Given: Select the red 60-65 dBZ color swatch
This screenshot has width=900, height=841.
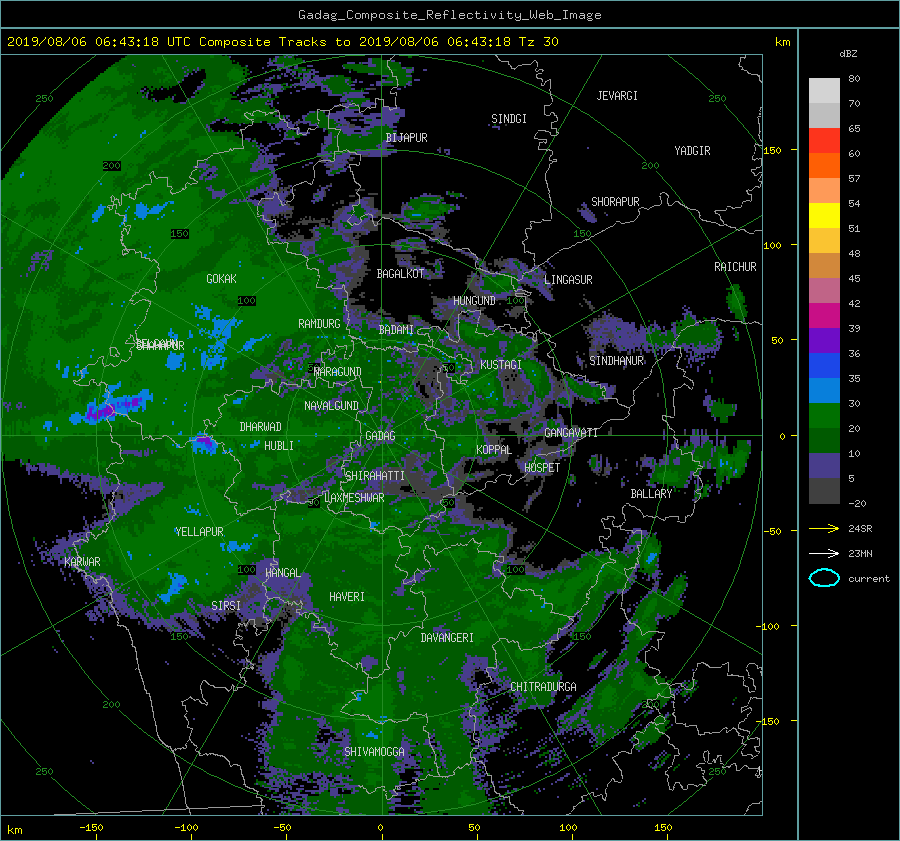Looking at the screenshot, I should click(824, 141).
